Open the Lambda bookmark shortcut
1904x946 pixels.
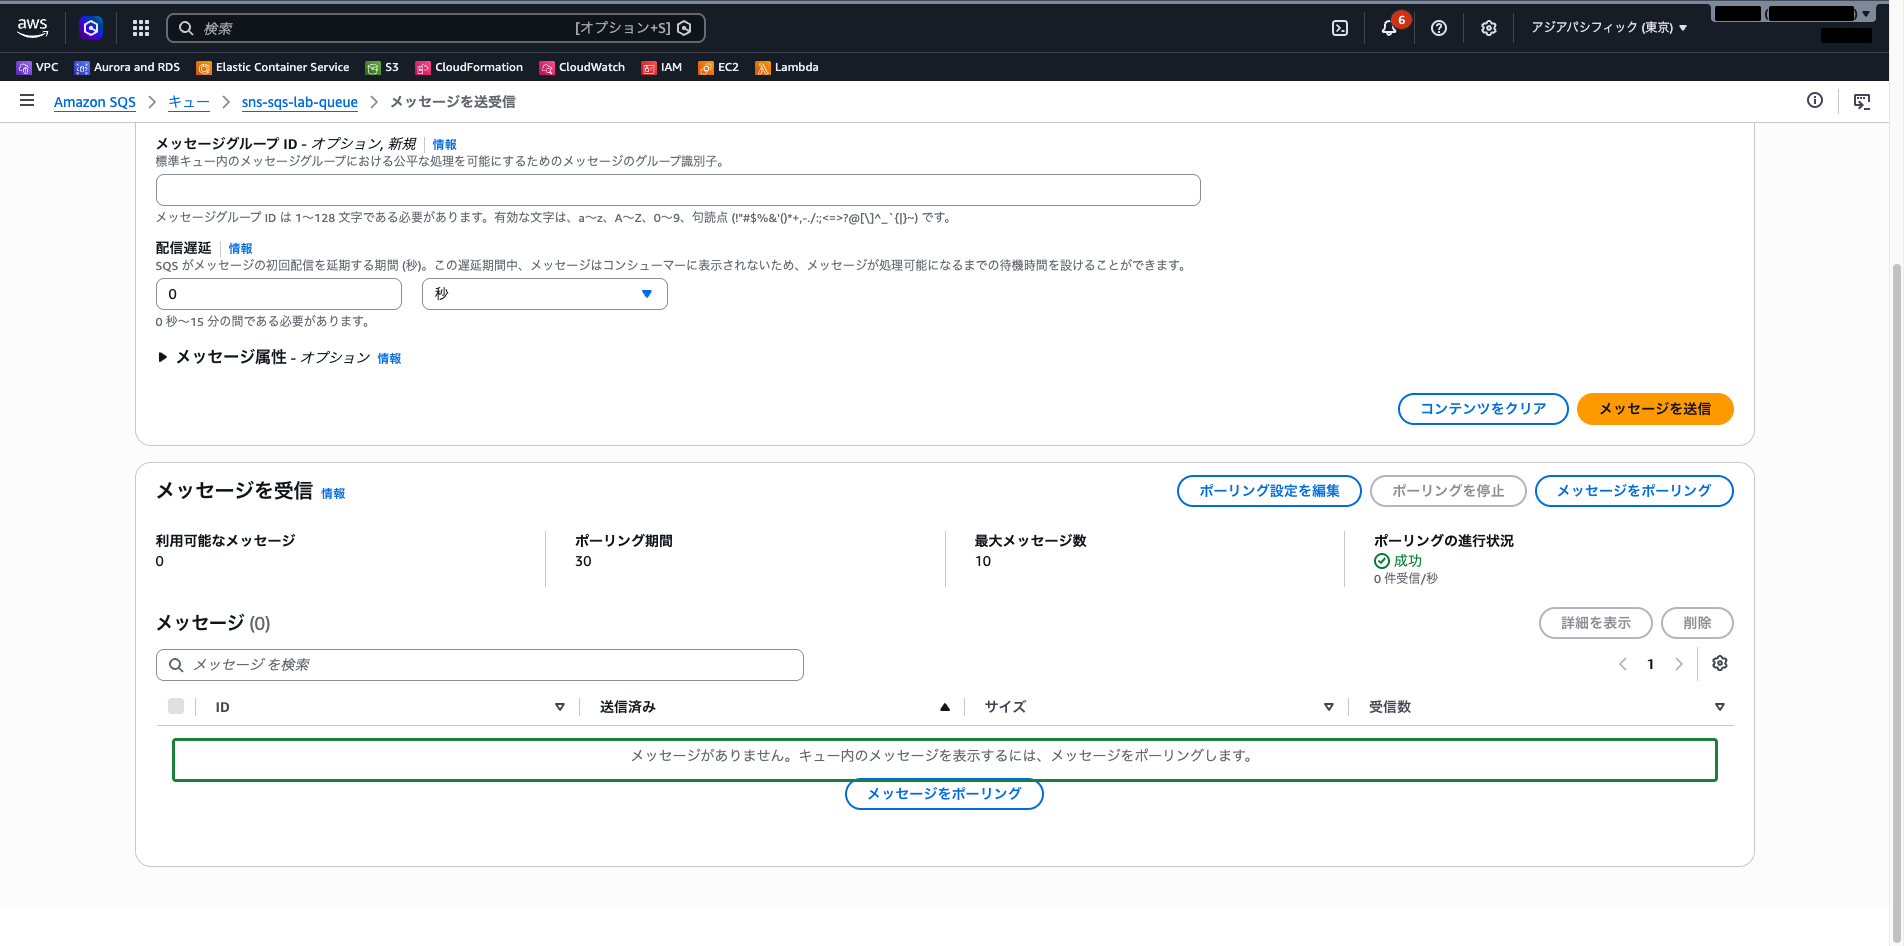(787, 67)
